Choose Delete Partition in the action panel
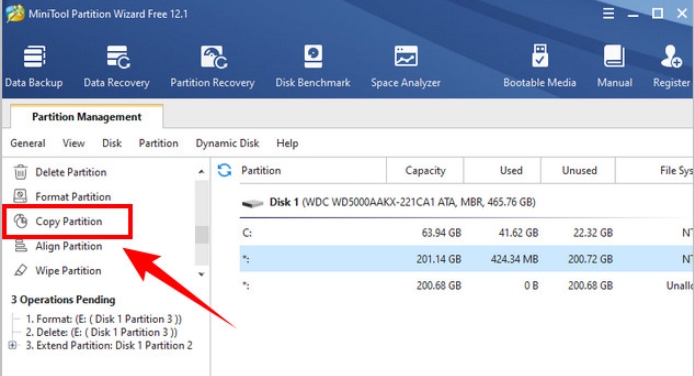This screenshot has height=376, width=694. tap(71, 172)
